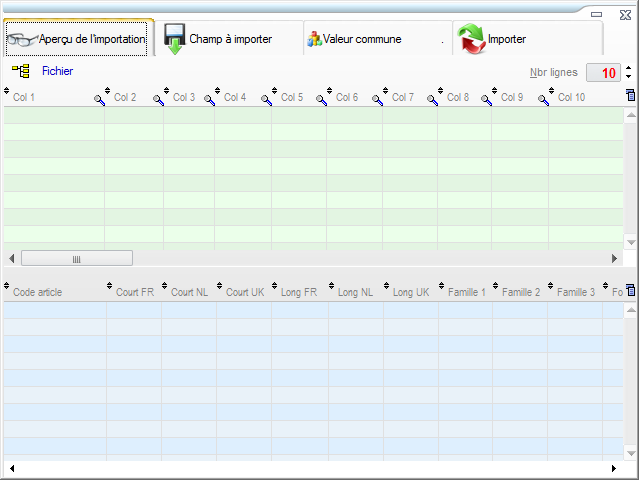This screenshot has width=639, height=480.
Task: Click the Long NL column header
Action: click(354, 292)
